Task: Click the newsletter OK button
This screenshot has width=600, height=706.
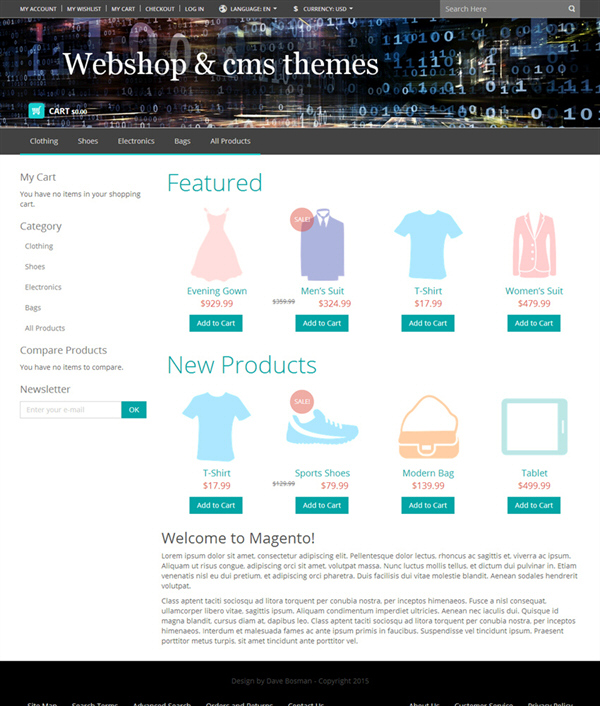Action: click(134, 410)
